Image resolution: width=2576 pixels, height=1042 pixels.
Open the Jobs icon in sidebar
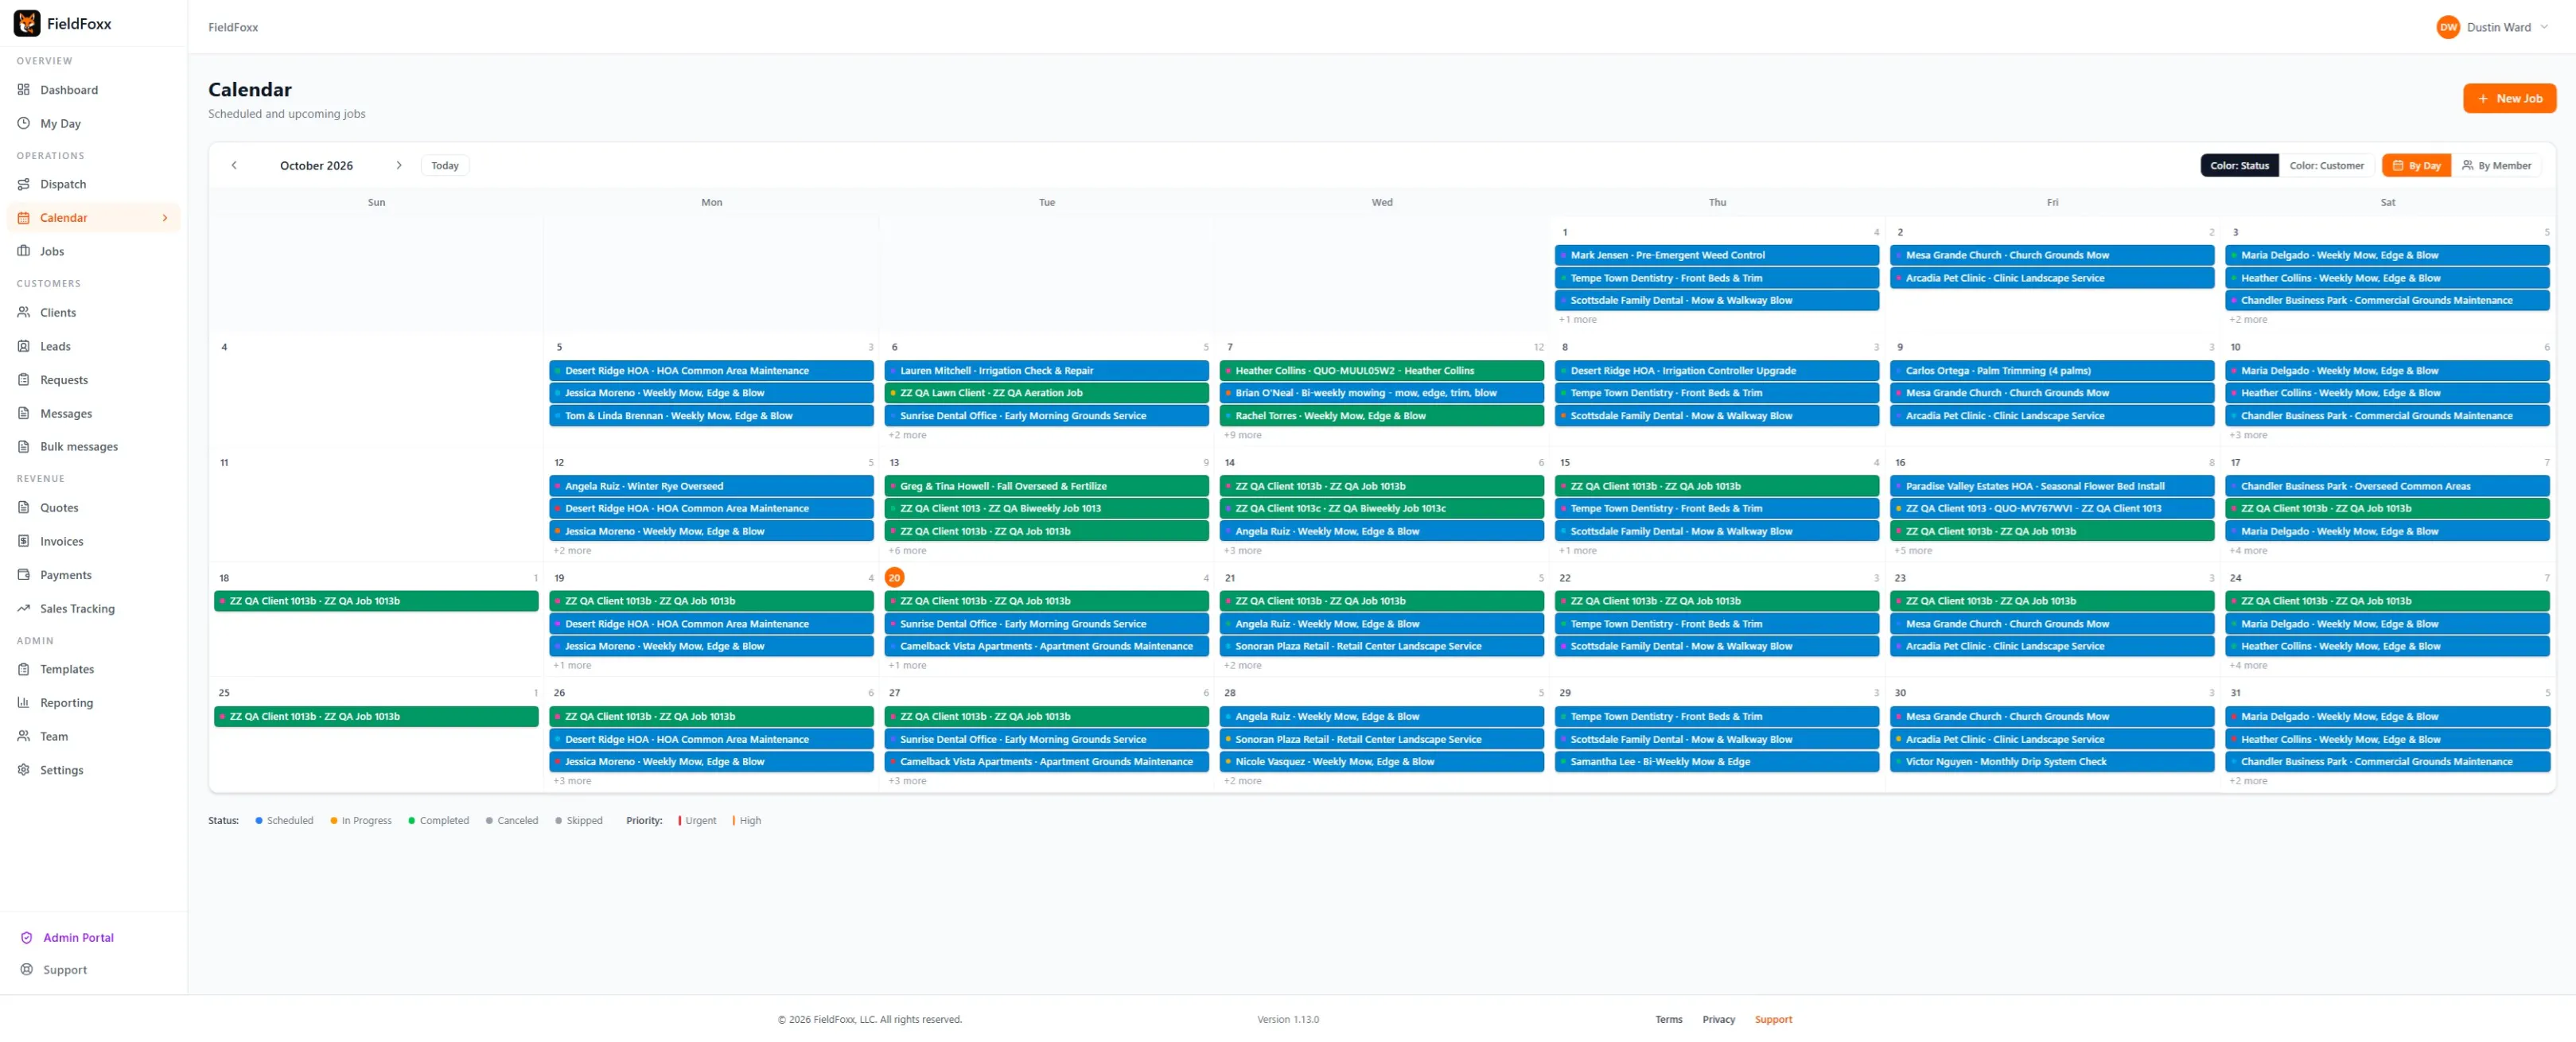pyautogui.click(x=23, y=251)
